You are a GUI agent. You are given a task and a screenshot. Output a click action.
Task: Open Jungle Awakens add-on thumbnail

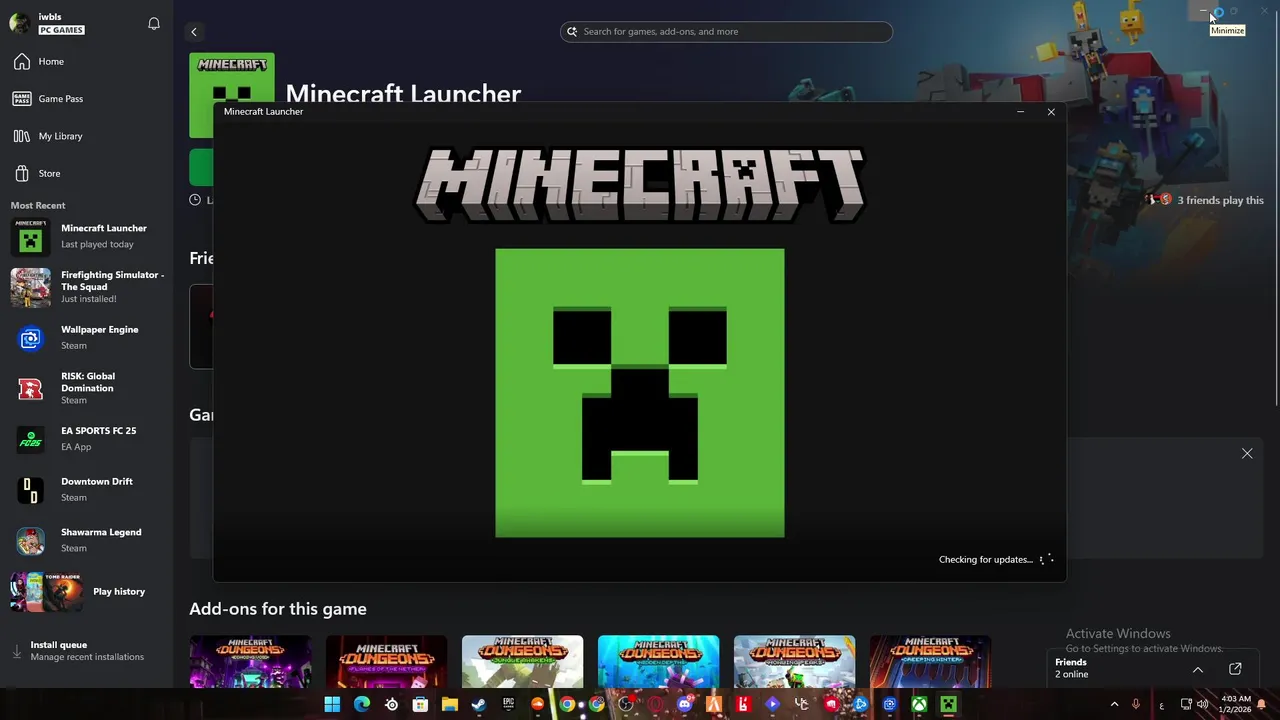coord(522,661)
